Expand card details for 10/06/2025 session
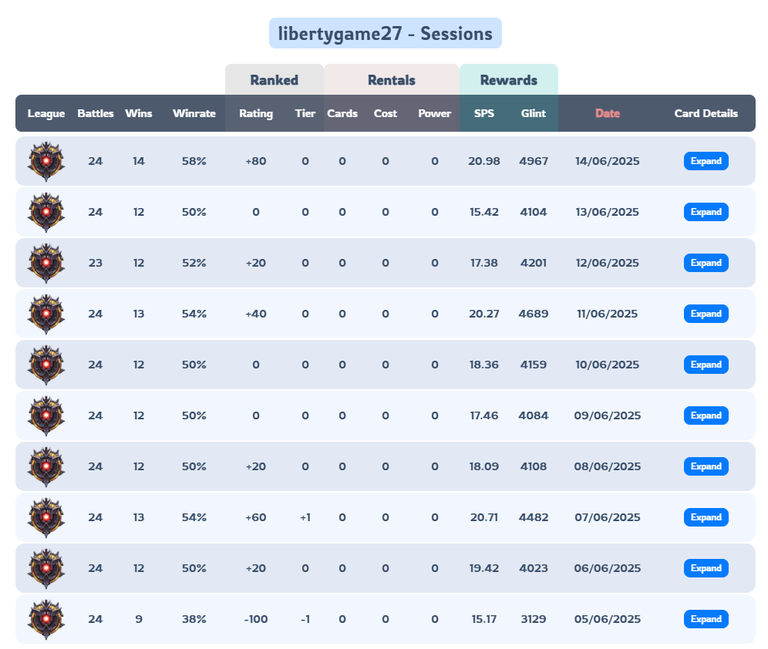 coord(706,365)
